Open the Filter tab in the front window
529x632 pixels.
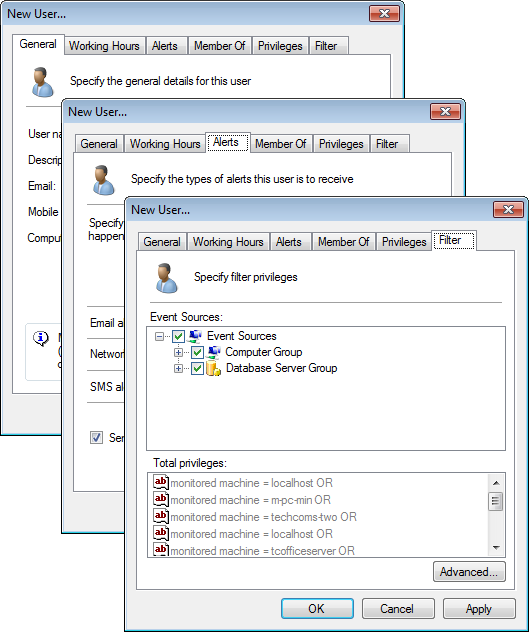tap(454, 240)
